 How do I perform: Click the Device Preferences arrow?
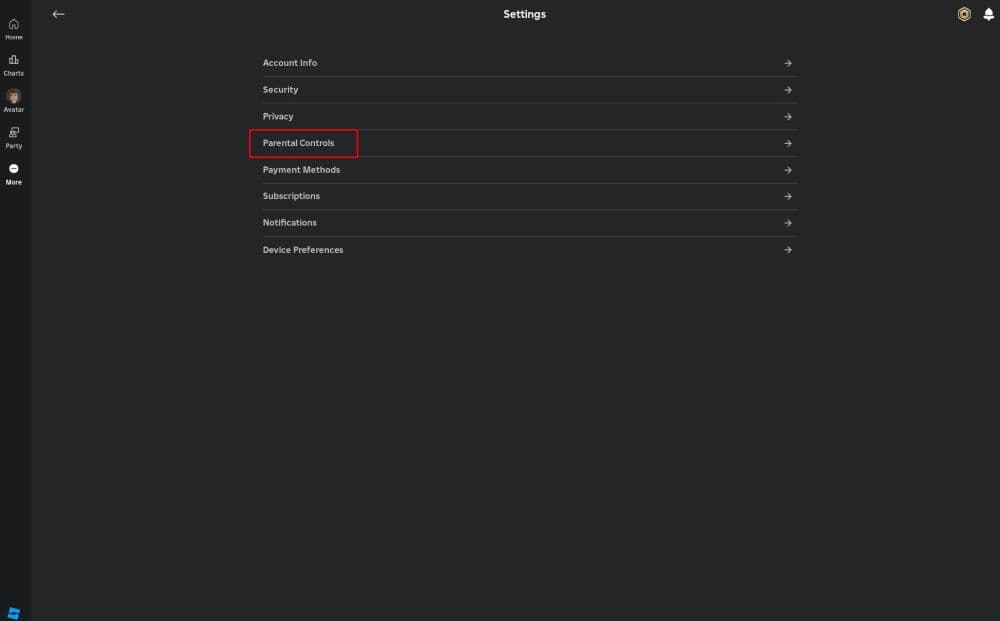tap(787, 249)
